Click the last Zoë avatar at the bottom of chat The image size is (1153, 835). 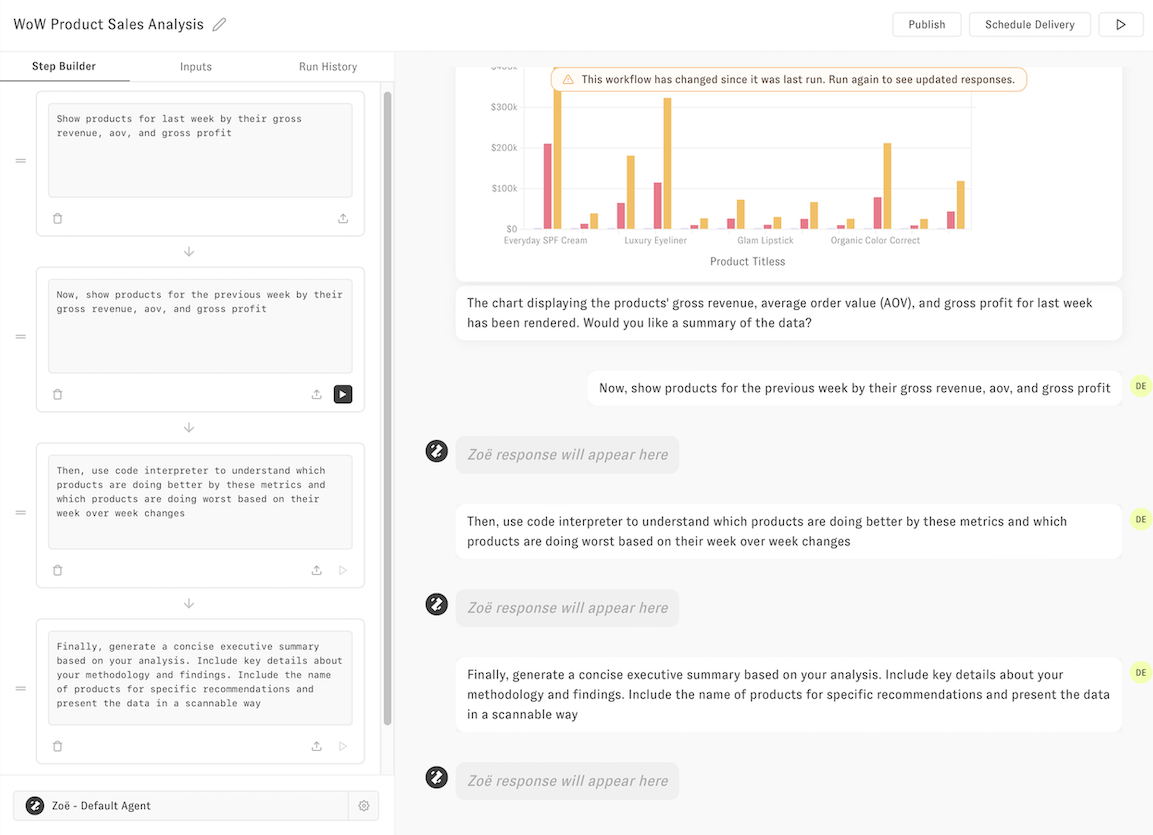[x=437, y=777]
